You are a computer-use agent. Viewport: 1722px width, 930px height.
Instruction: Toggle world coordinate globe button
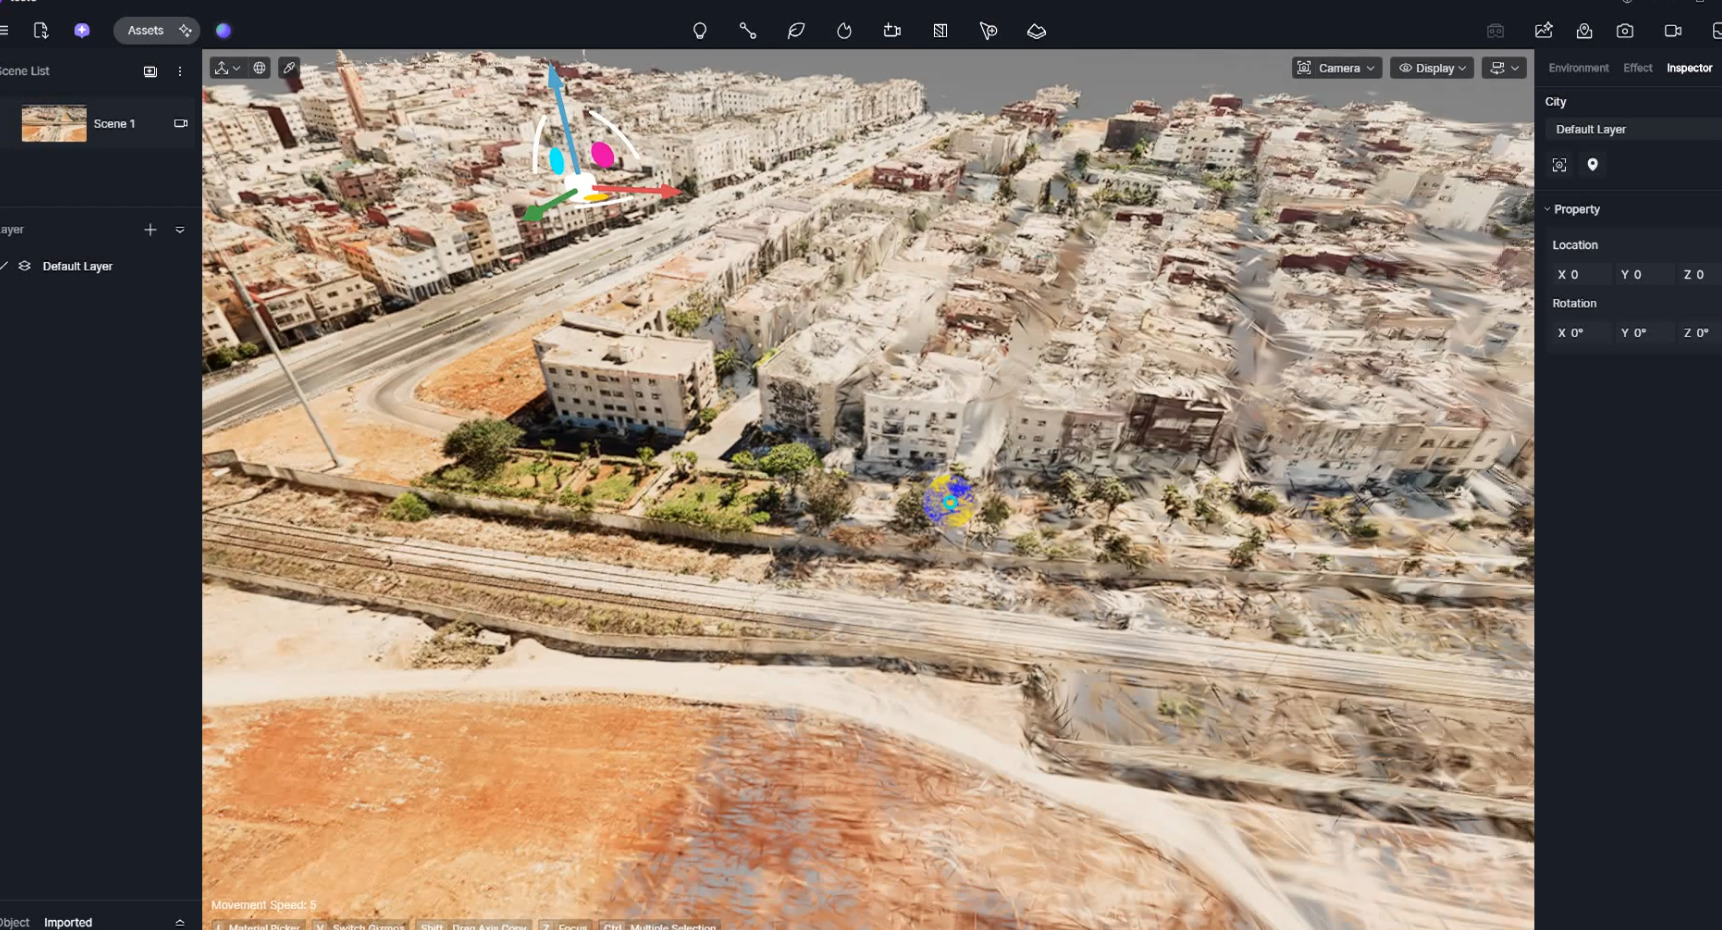tap(259, 68)
